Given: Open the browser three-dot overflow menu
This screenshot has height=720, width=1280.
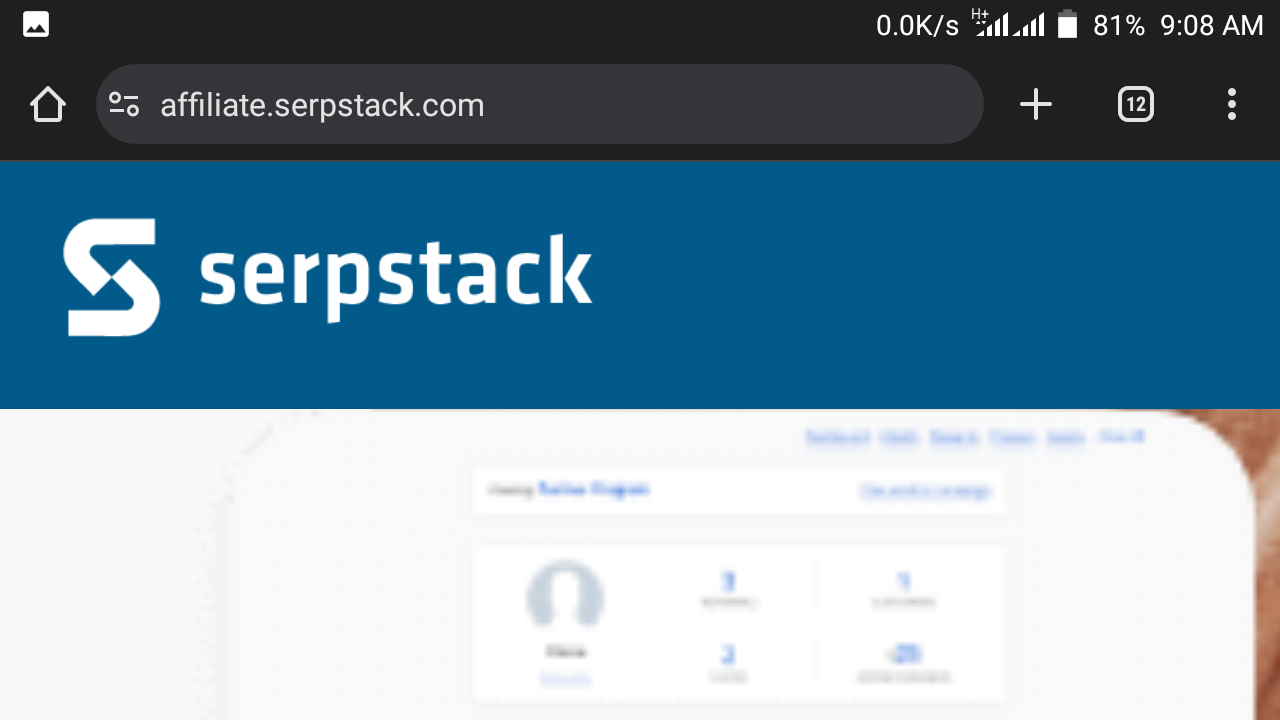Looking at the screenshot, I should pos(1232,104).
